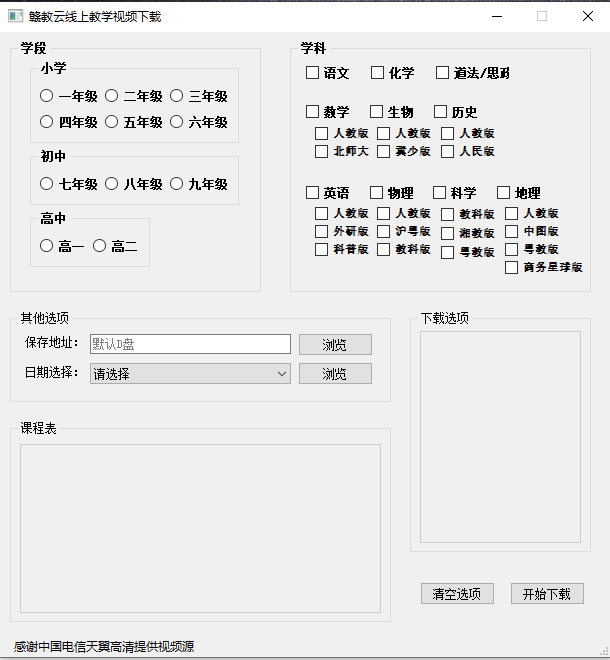The image size is (610, 660).
Task: Tick the 语文 subject checkbox
Action: (x=312, y=72)
